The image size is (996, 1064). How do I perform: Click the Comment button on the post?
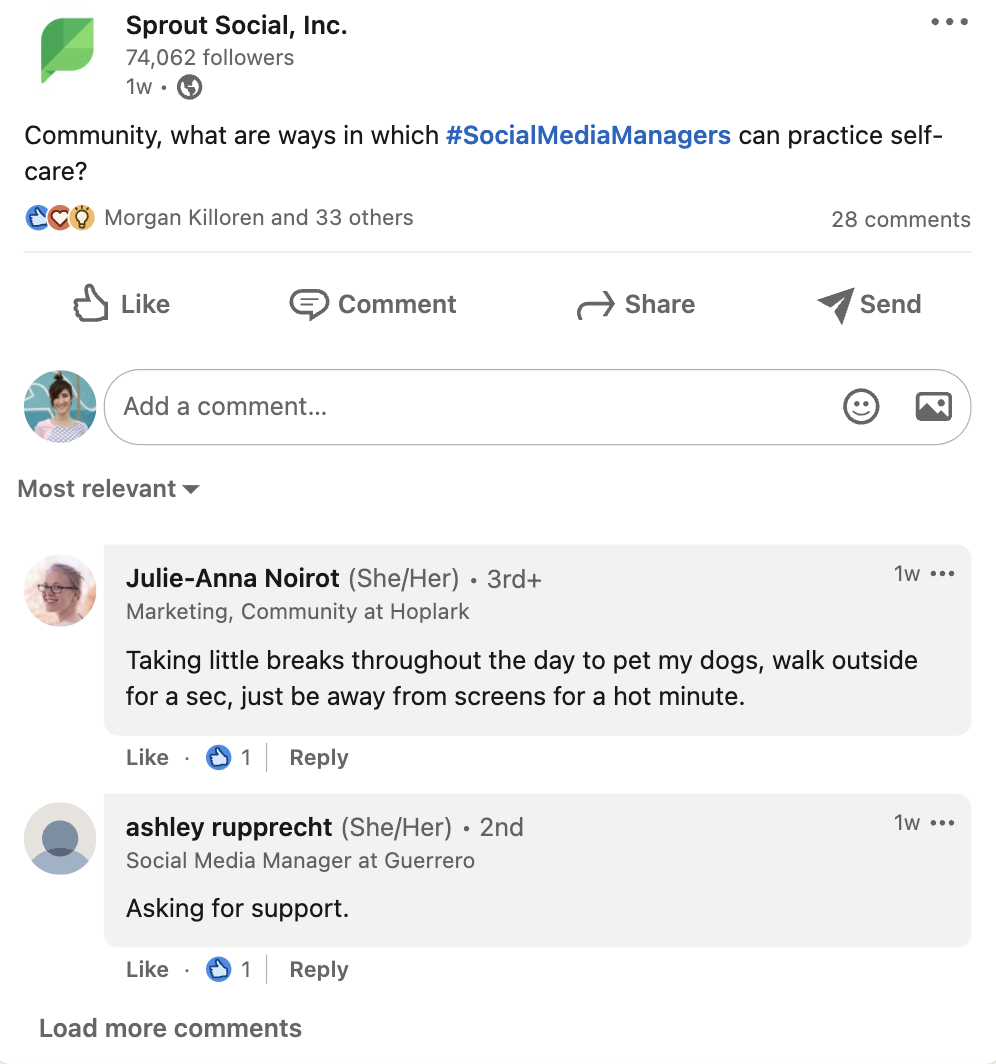click(373, 304)
